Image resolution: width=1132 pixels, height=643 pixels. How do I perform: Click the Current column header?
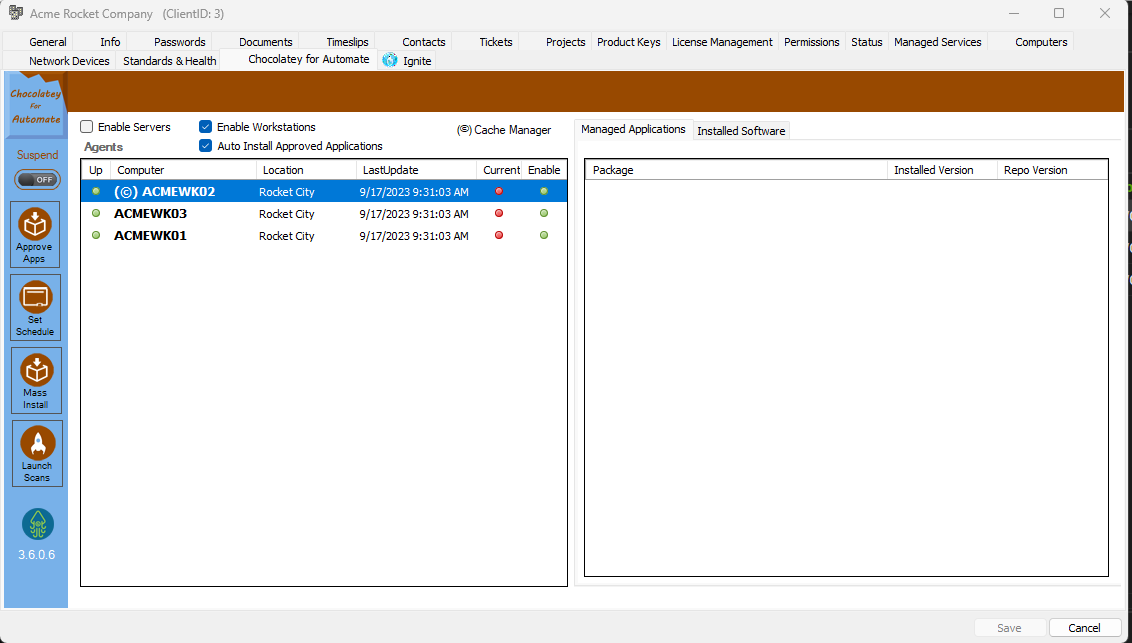tap(499, 170)
